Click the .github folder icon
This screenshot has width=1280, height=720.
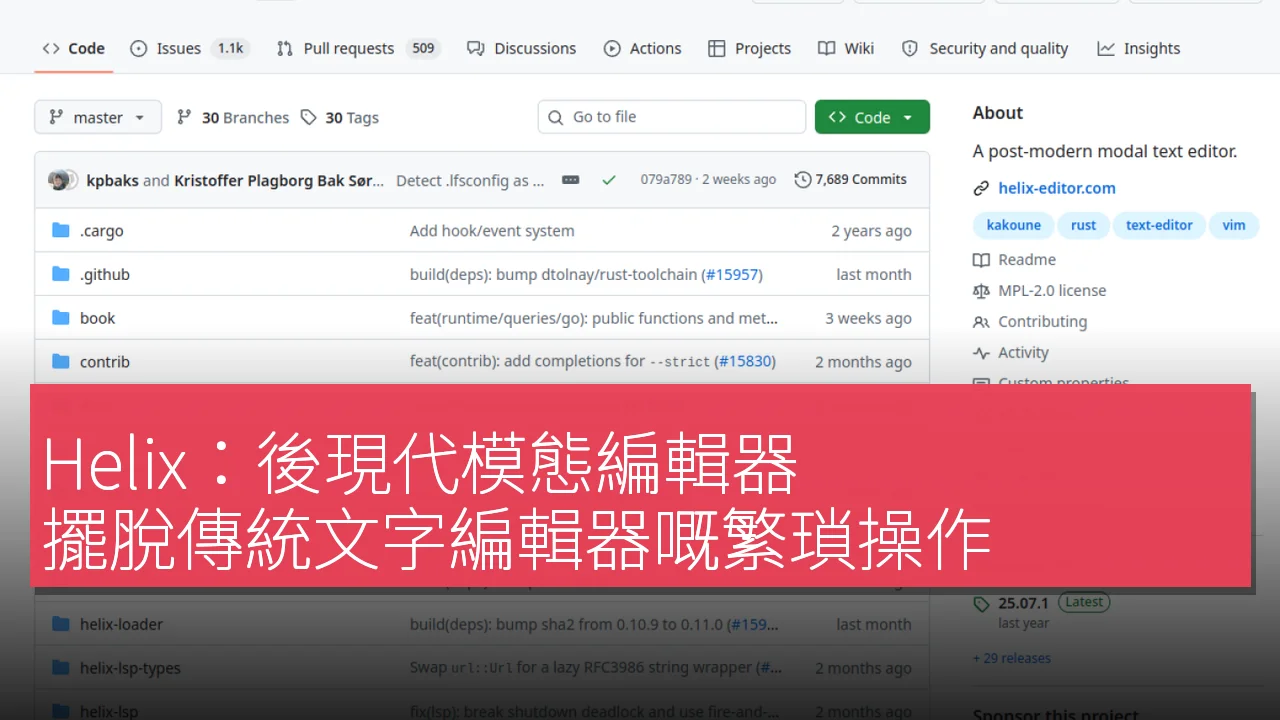click(61, 274)
